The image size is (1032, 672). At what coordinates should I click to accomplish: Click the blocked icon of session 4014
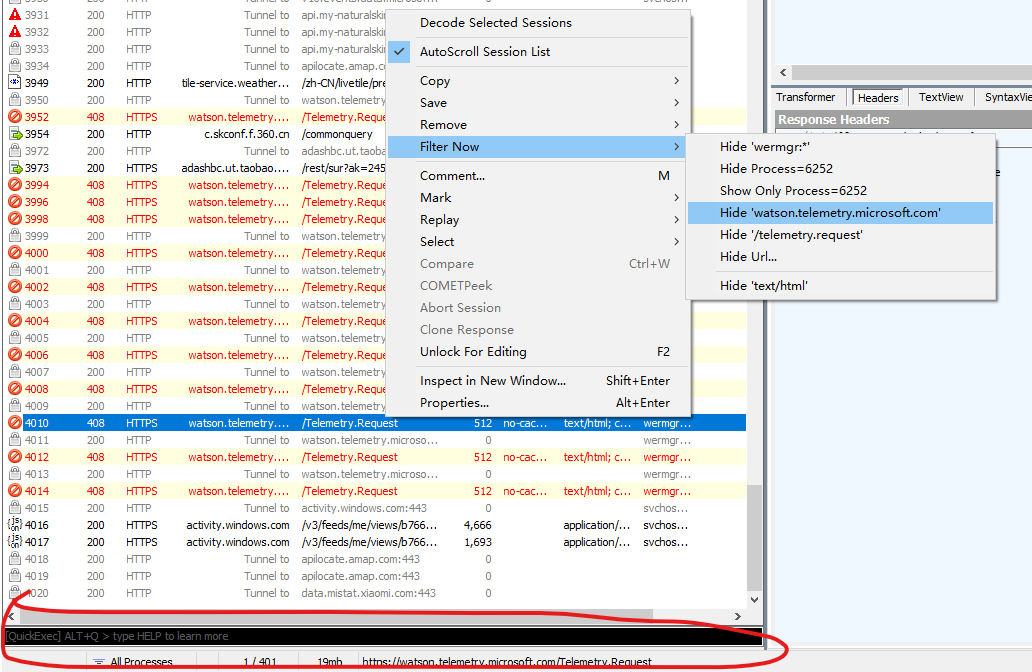[14, 491]
